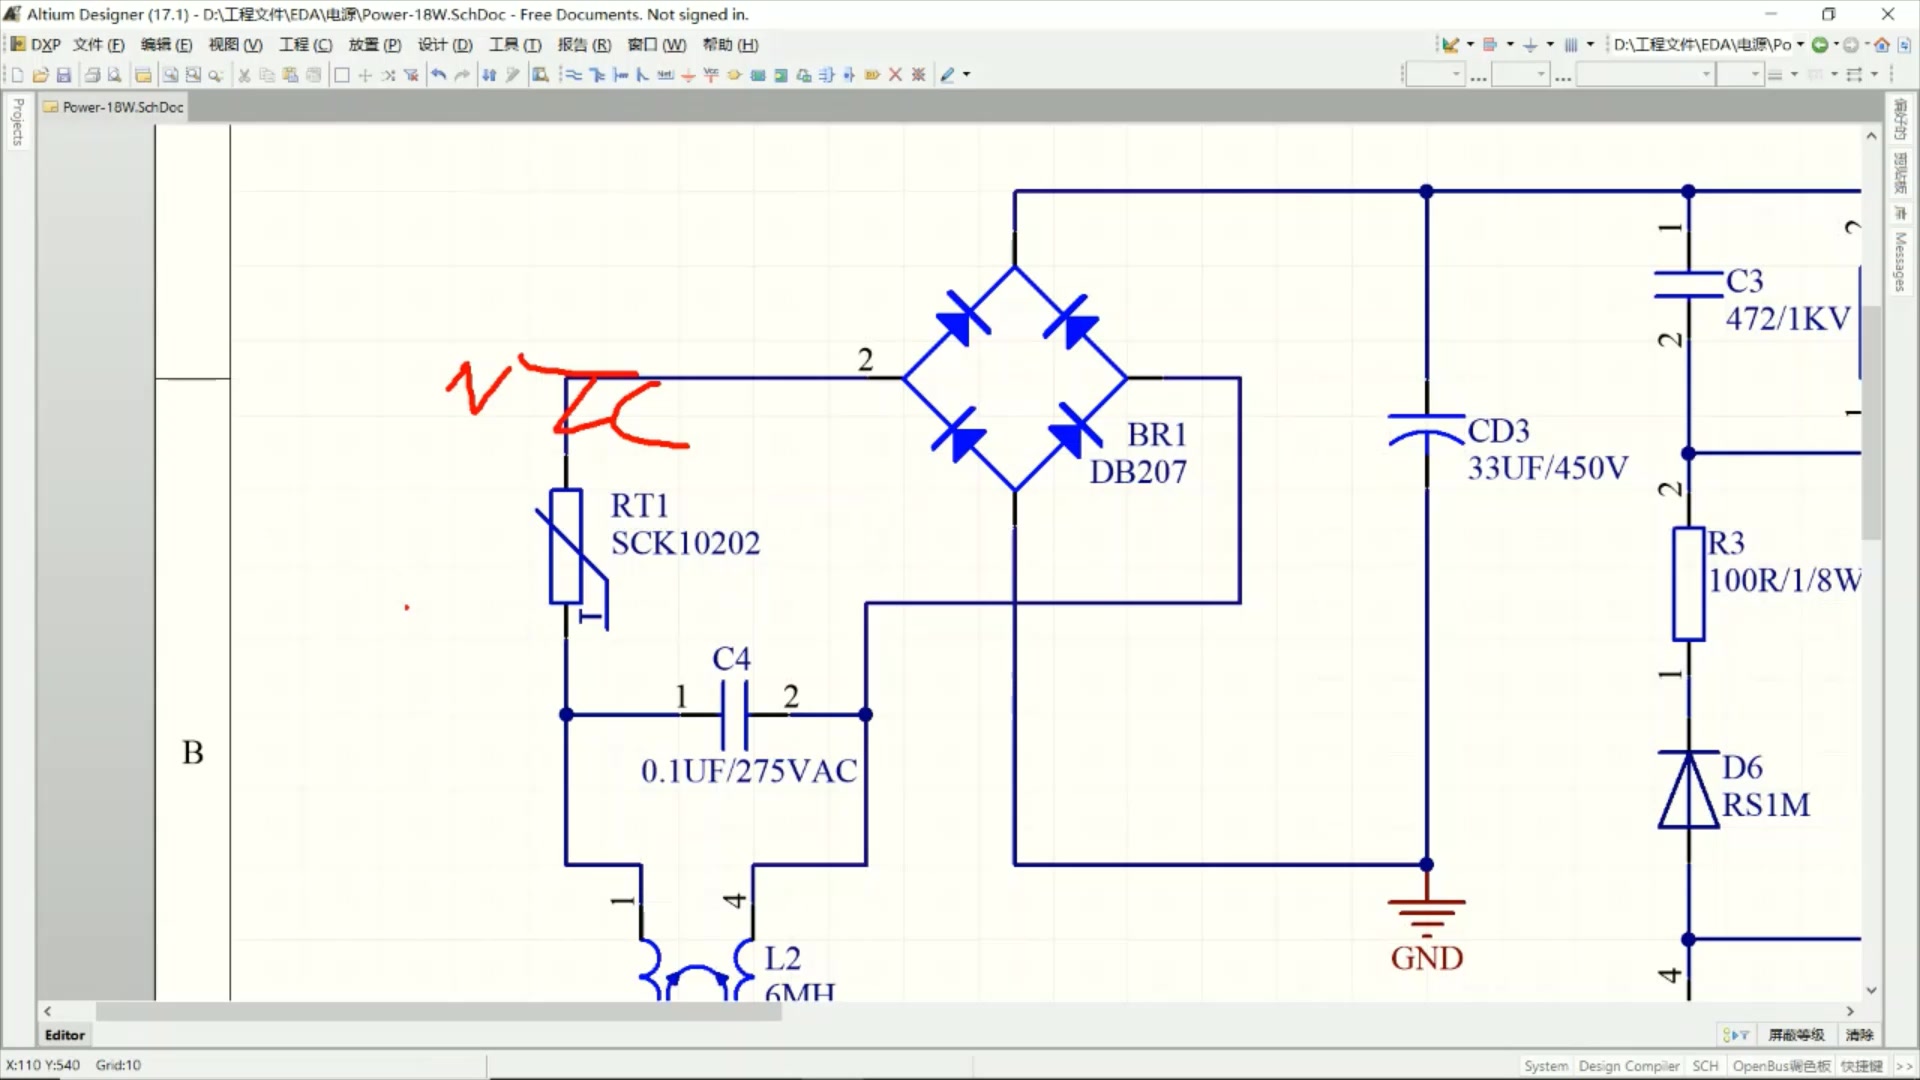Select the red X No ERC tool
The image size is (1920, 1080).
click(895, 75)
